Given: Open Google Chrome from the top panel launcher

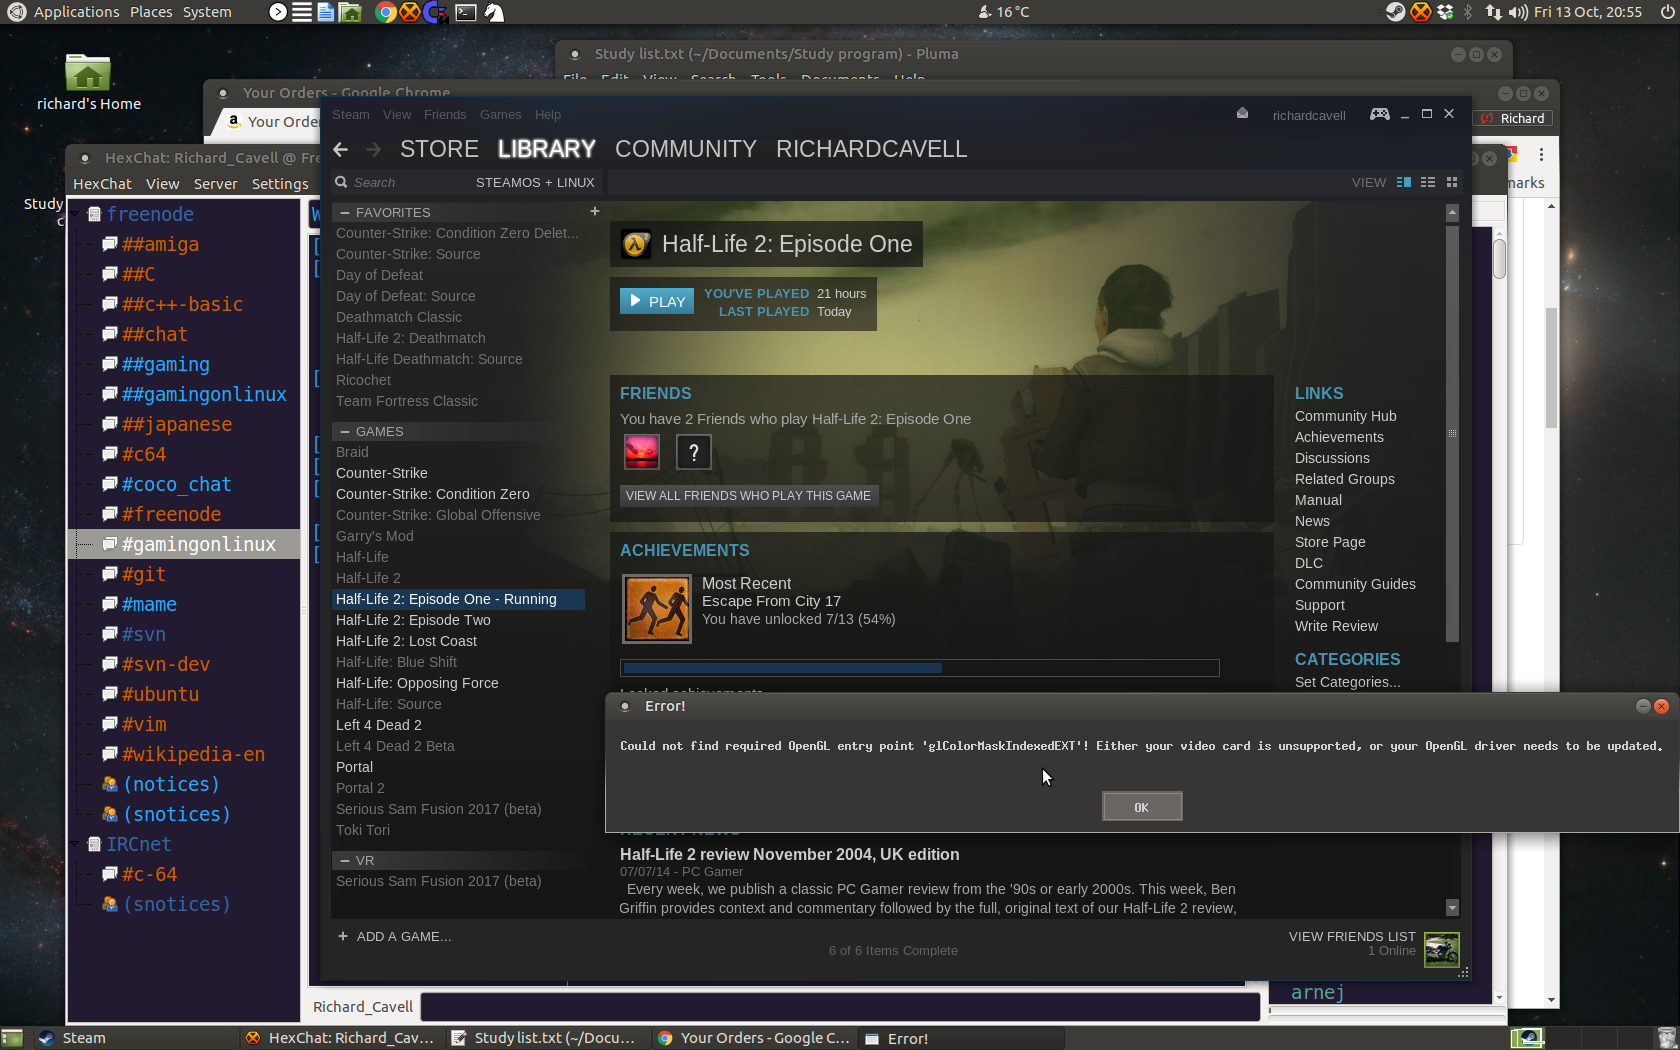Looking at the screenshot, I should pyautogui.click(x=385, y=12).
